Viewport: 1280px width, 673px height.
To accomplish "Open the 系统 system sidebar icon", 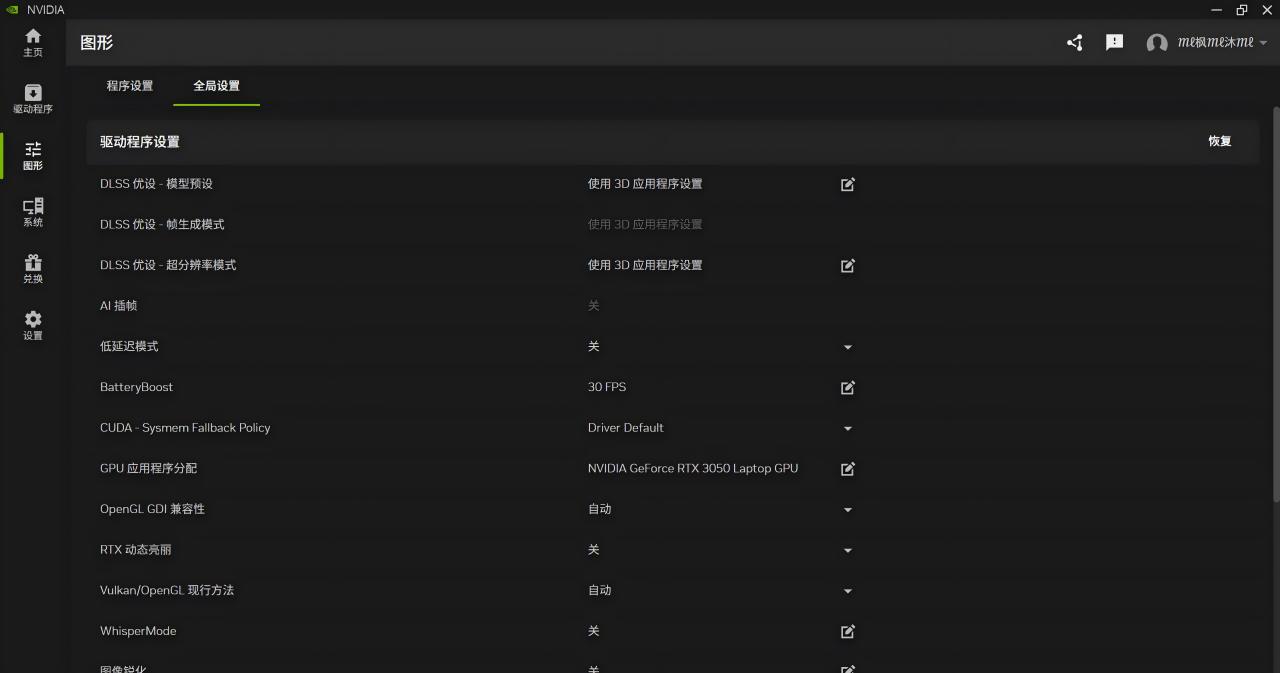I will [33, 212].
